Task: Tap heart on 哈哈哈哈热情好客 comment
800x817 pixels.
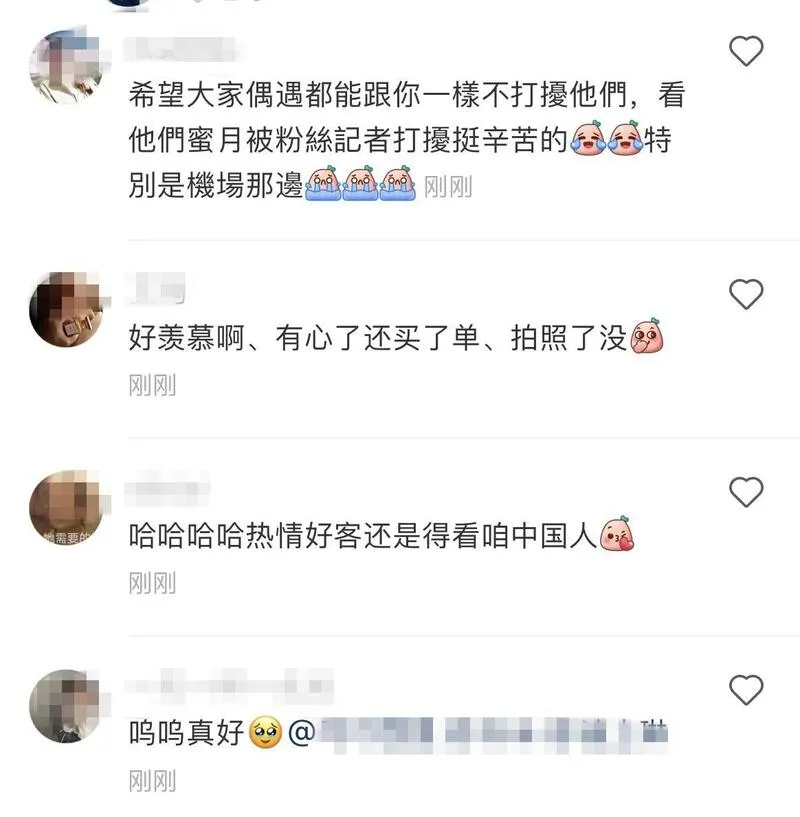Action: point(746,491)
